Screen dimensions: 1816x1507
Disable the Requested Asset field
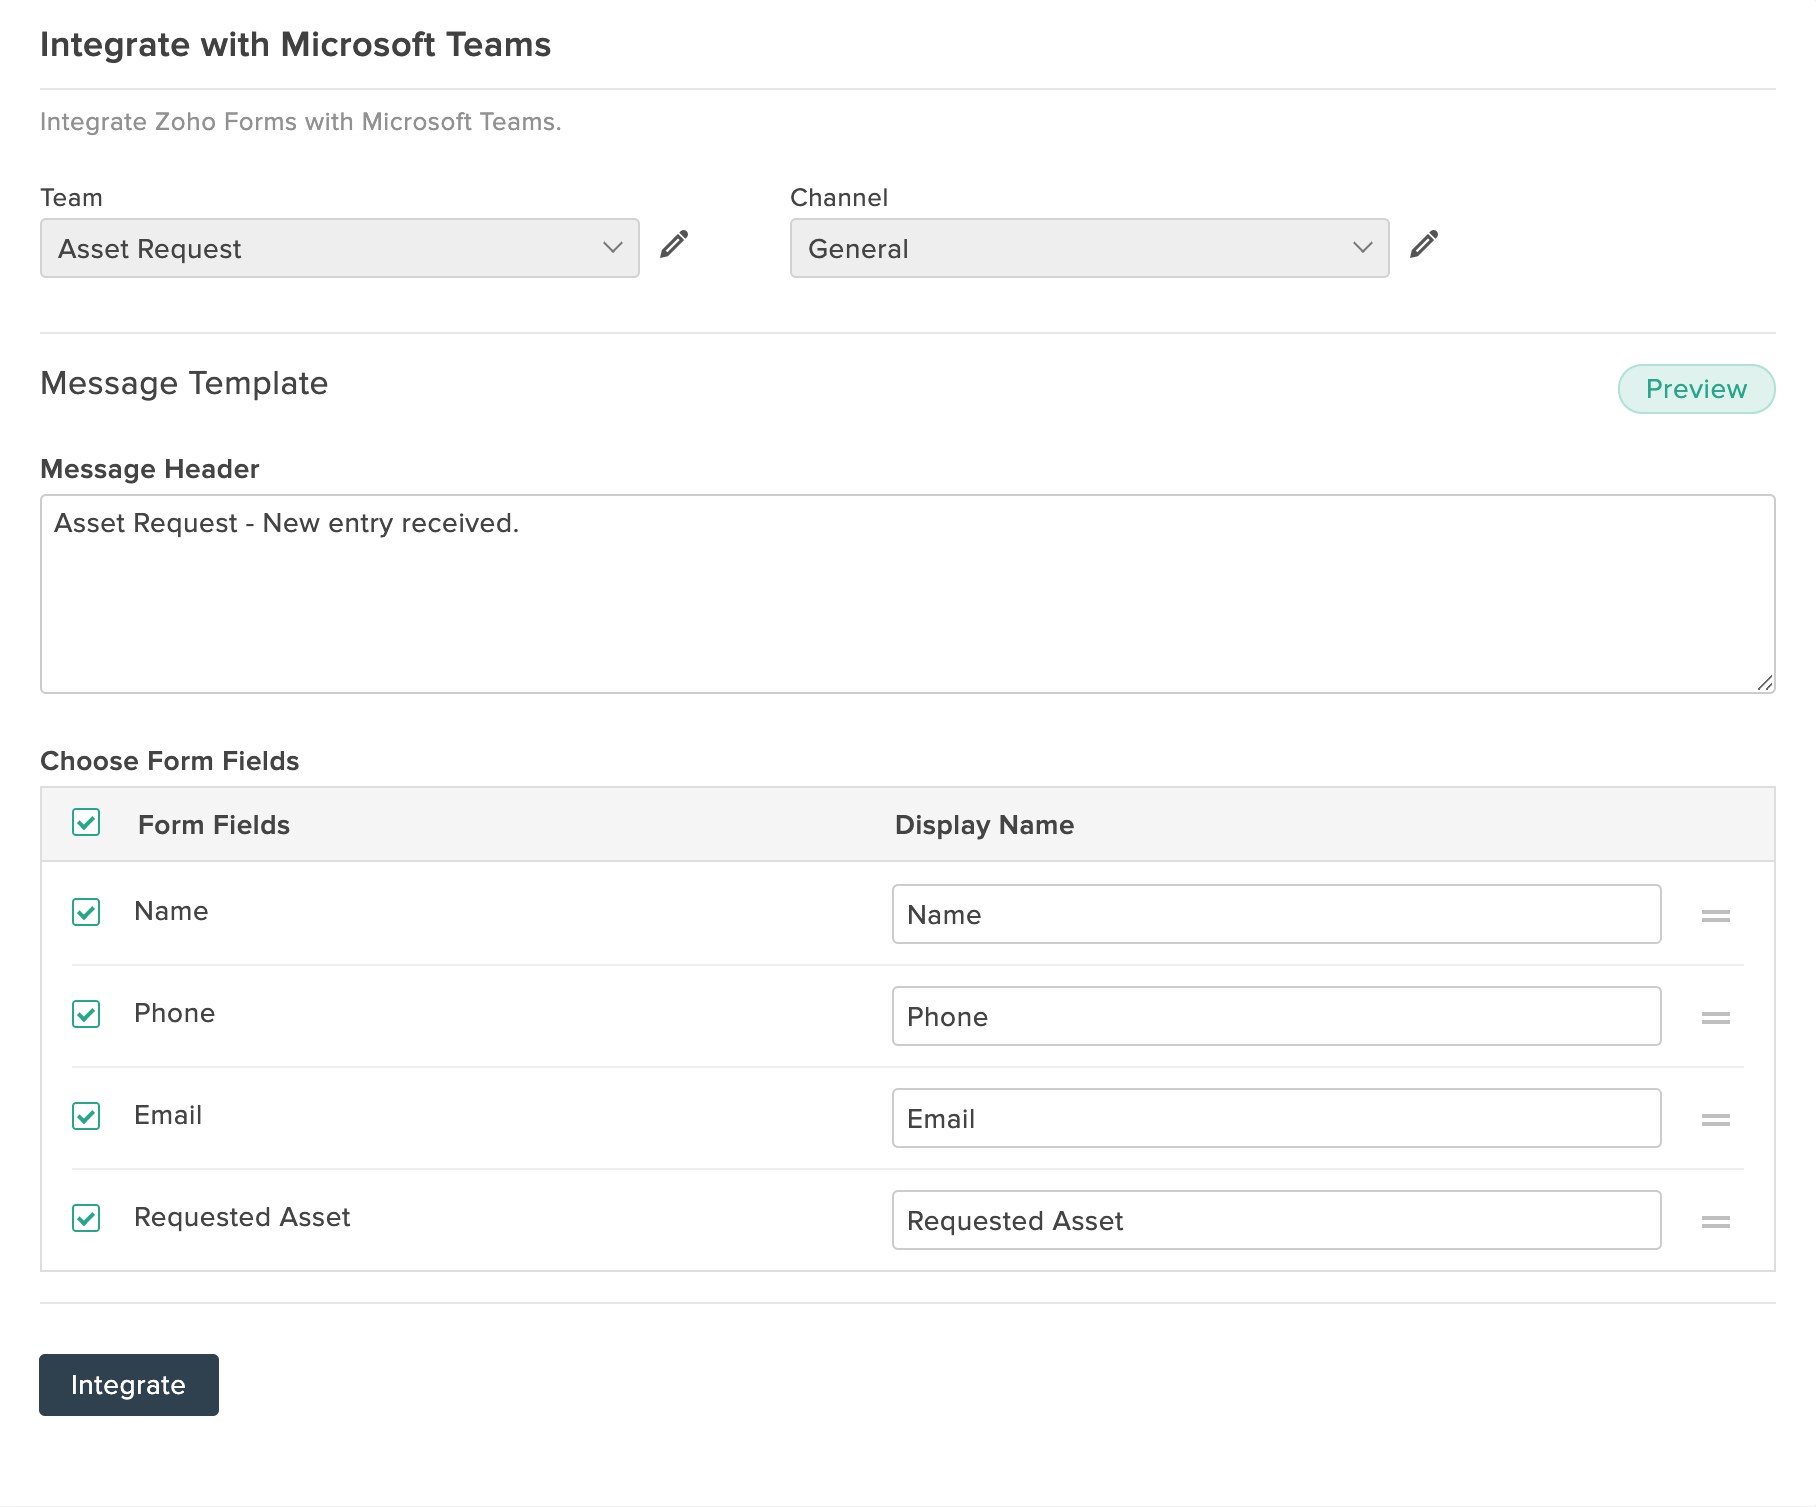[86, 1218]
